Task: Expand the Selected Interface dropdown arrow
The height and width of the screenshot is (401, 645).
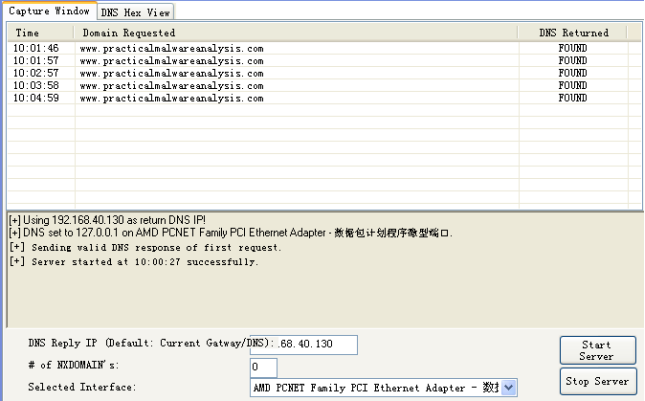Action: [509, 388]
